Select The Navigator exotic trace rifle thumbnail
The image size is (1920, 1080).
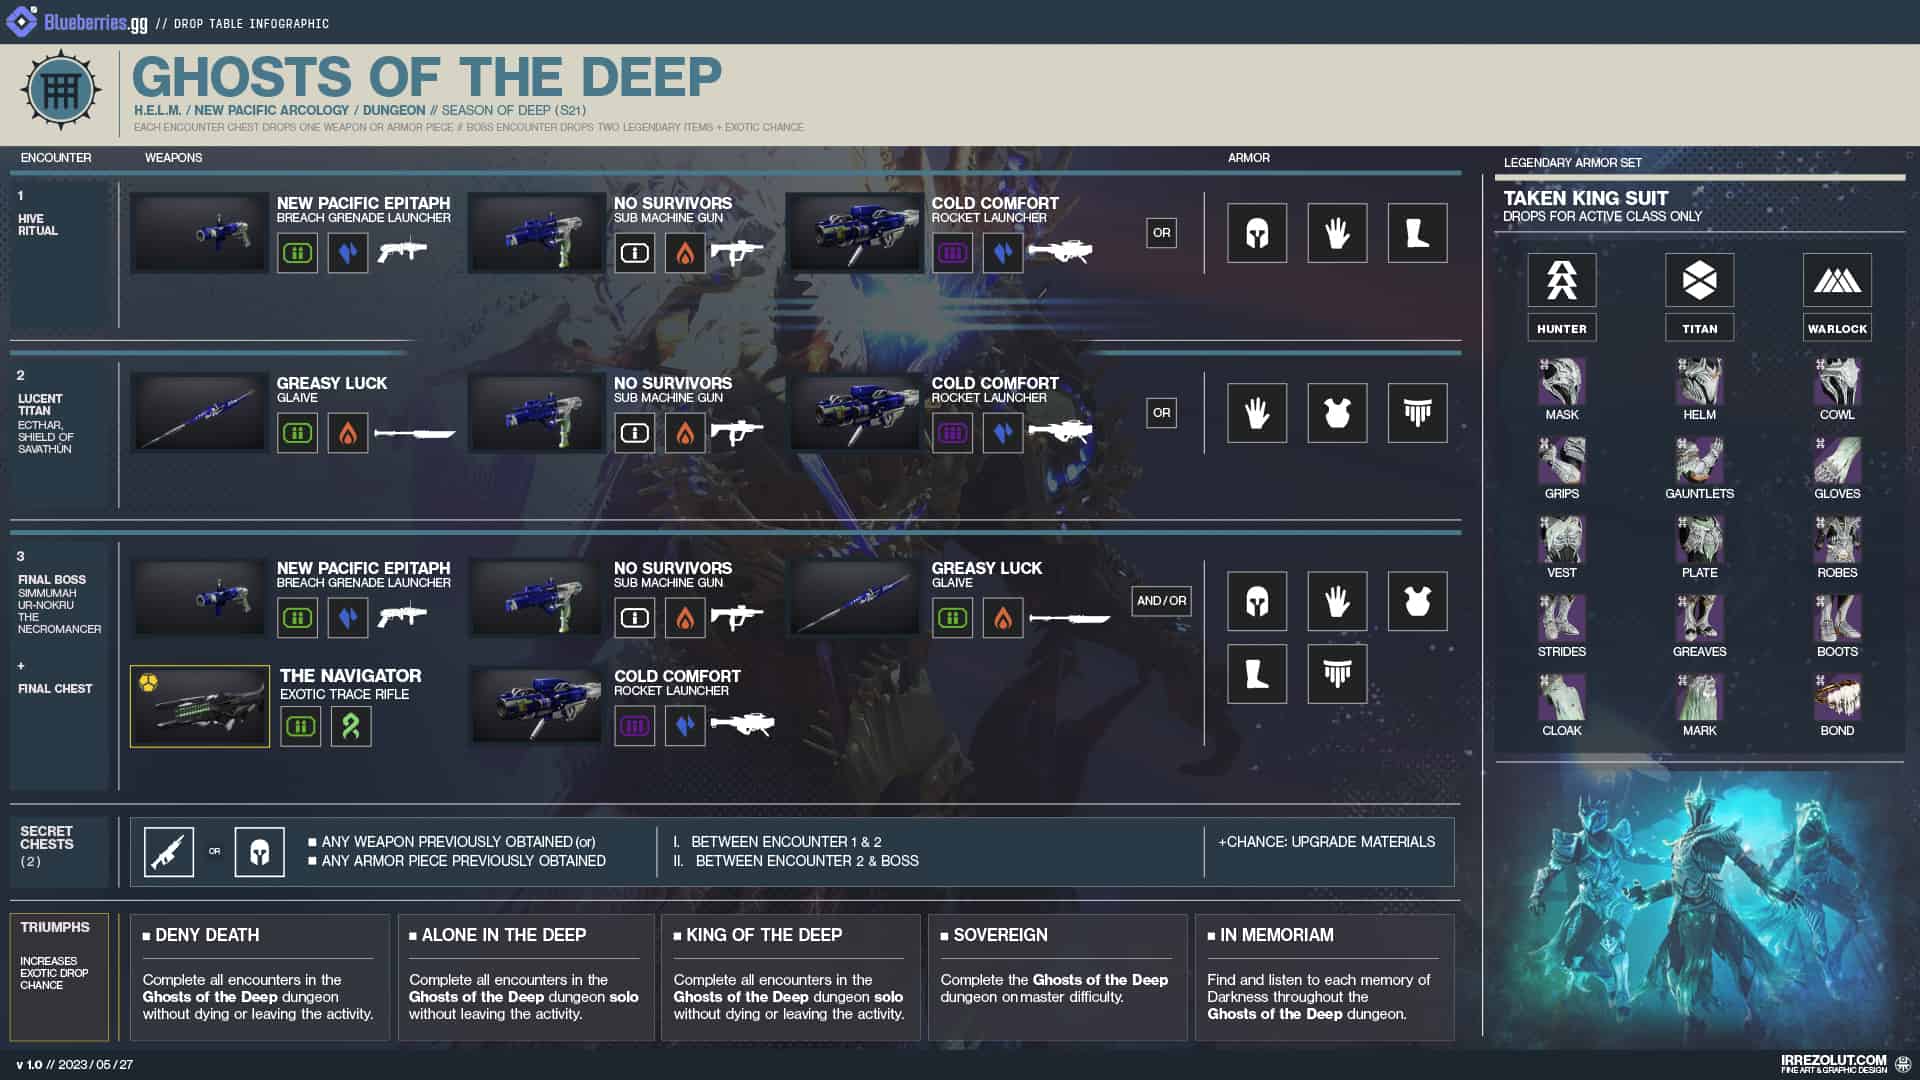[200, 706]
